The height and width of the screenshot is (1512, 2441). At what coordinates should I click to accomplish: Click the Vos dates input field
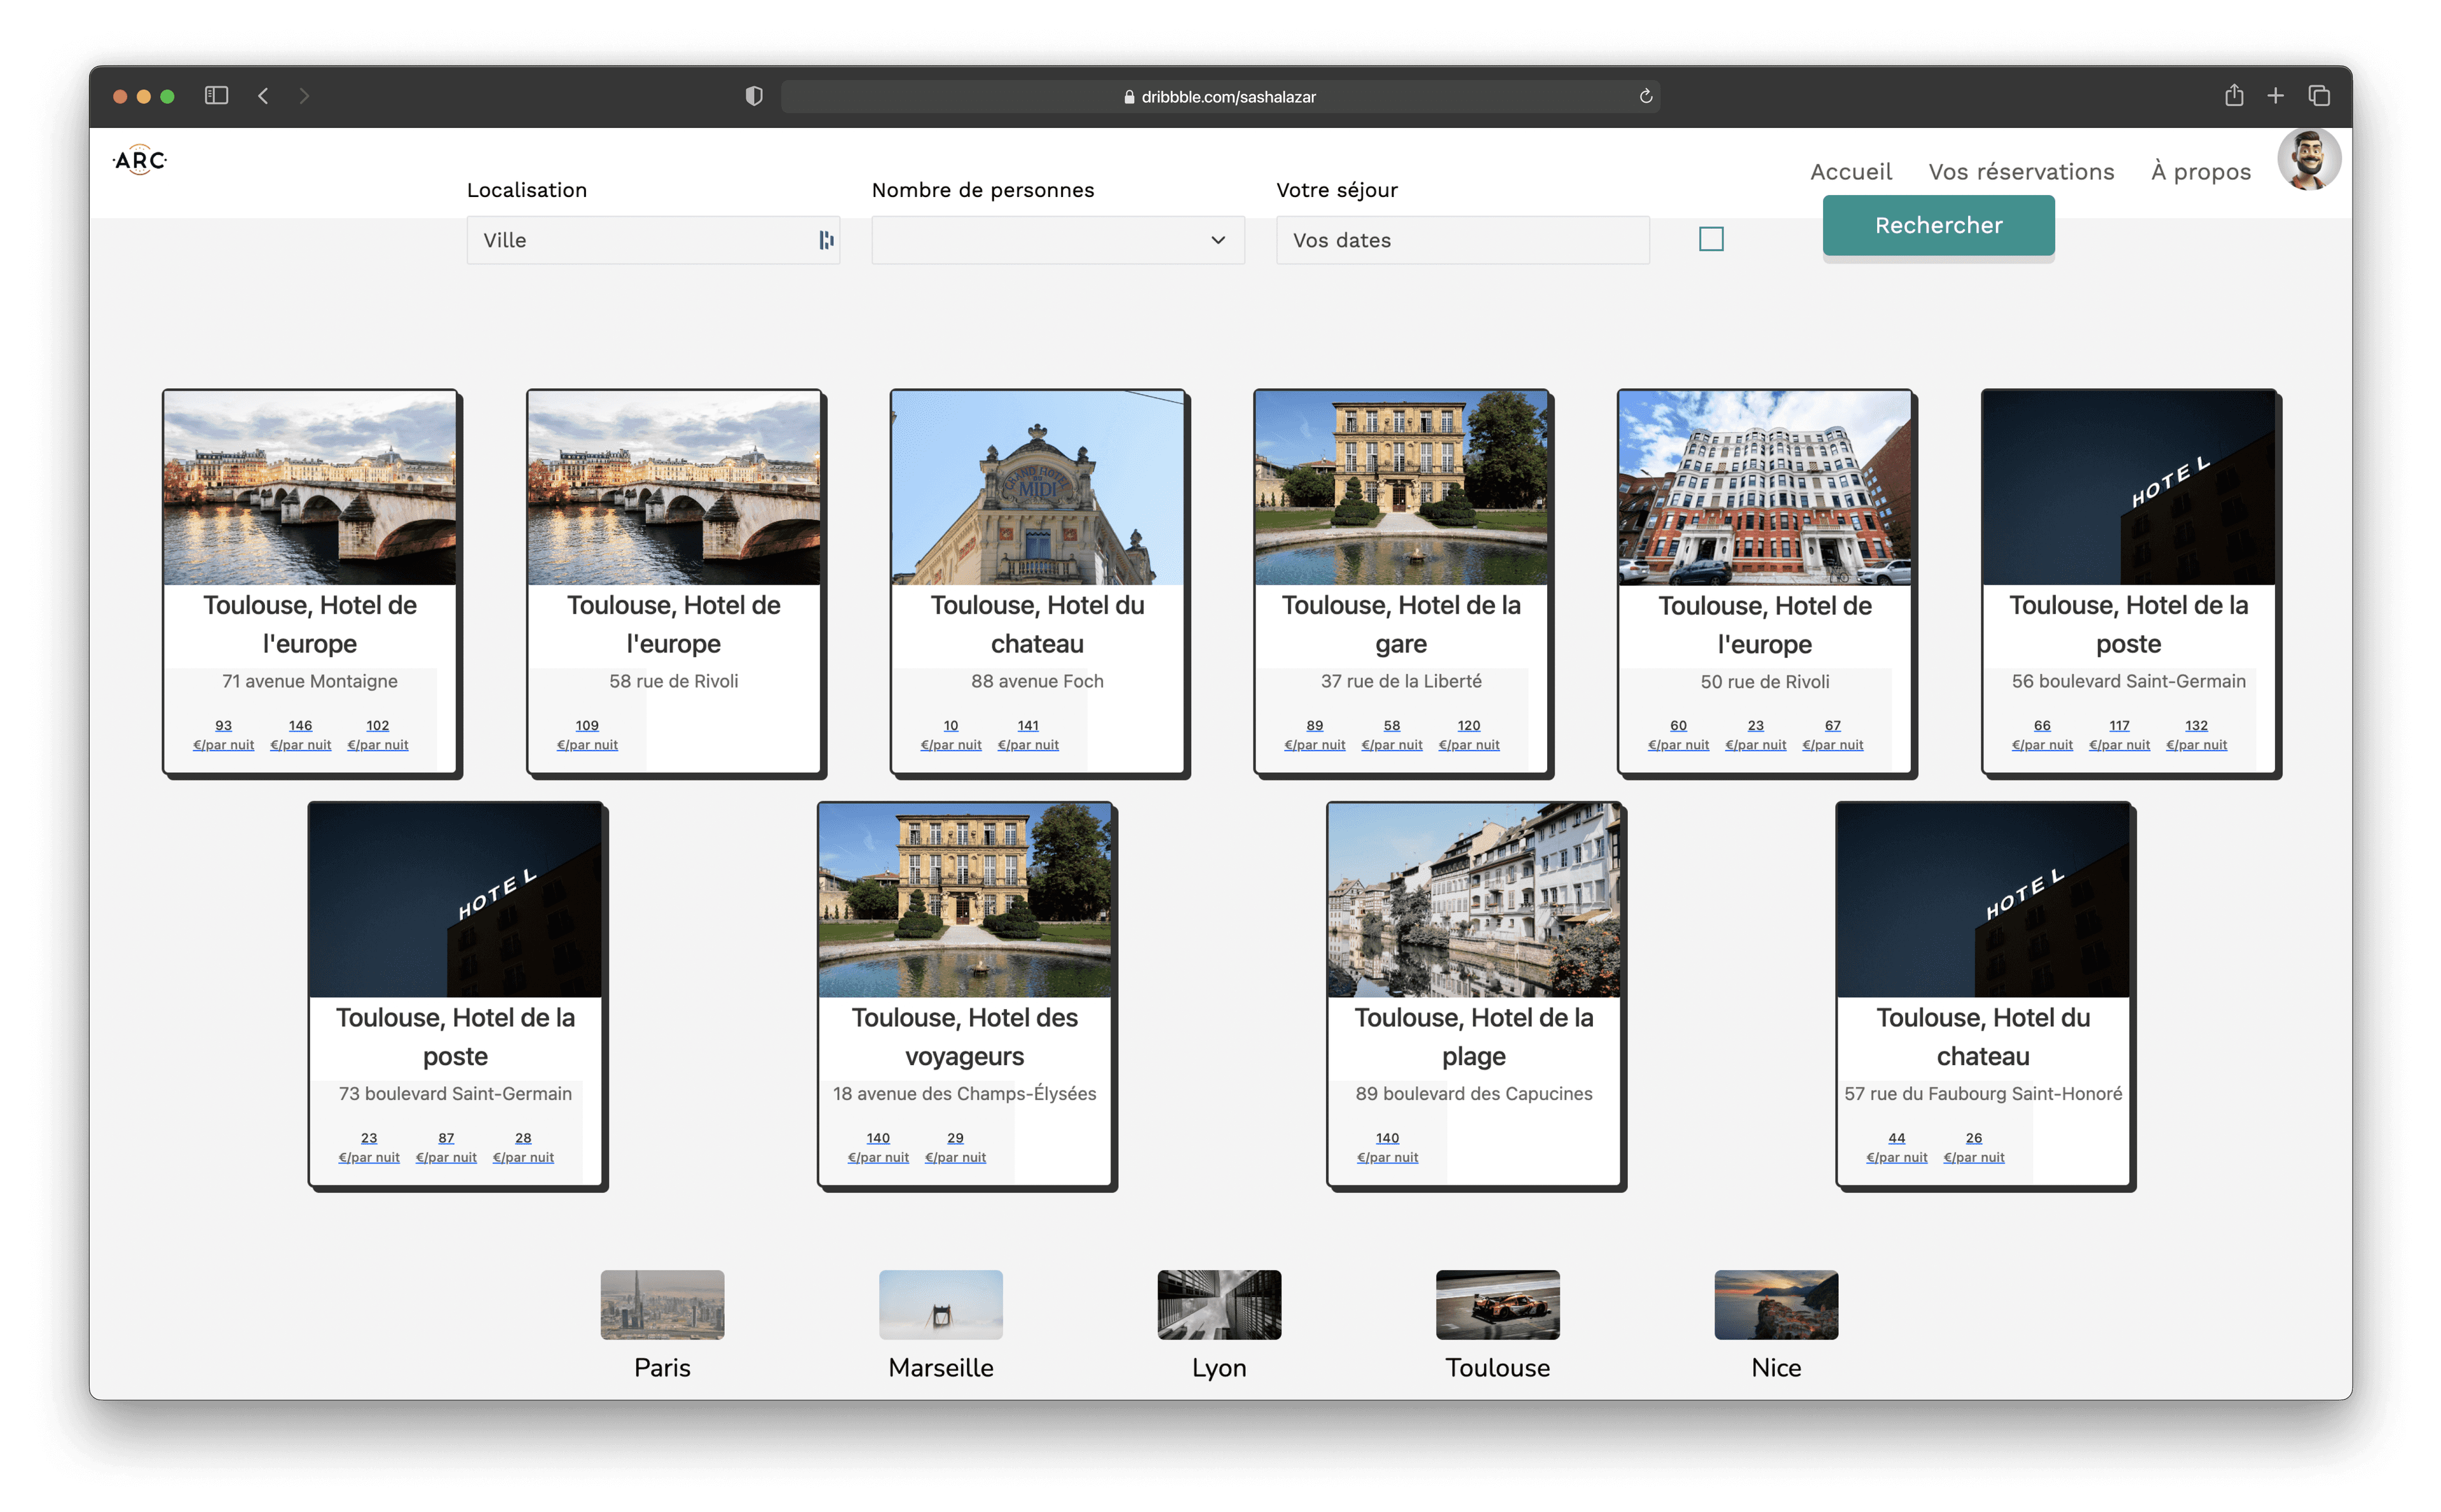[x=1461, y=240]
